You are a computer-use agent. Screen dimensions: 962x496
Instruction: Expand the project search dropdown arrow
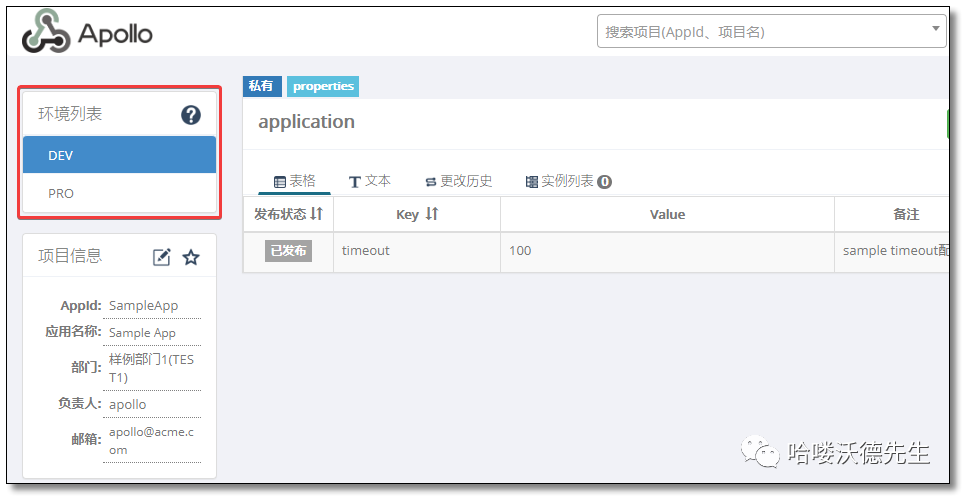click(936, 28)
